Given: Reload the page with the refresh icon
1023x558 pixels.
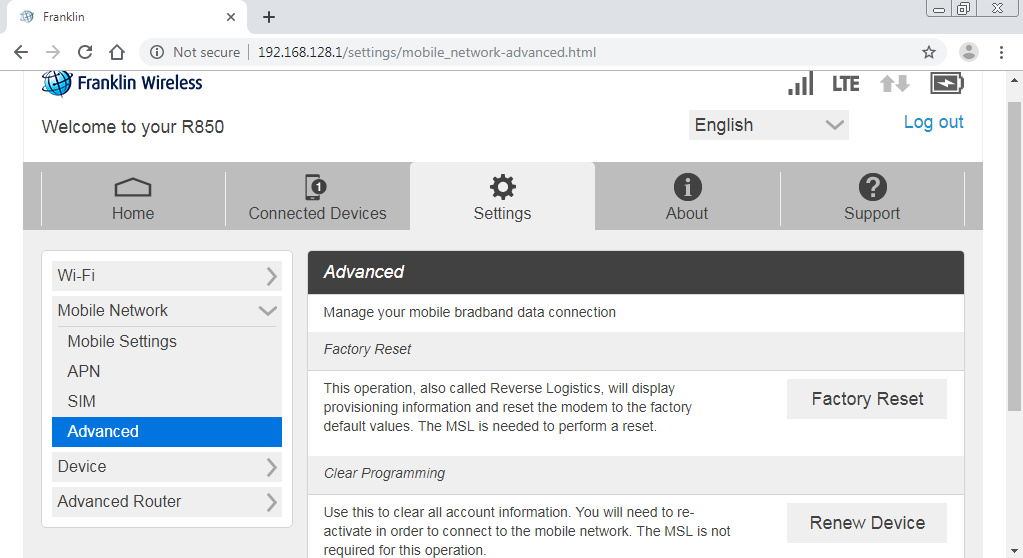Looking at the screenshot, I should tap(85, 52).
